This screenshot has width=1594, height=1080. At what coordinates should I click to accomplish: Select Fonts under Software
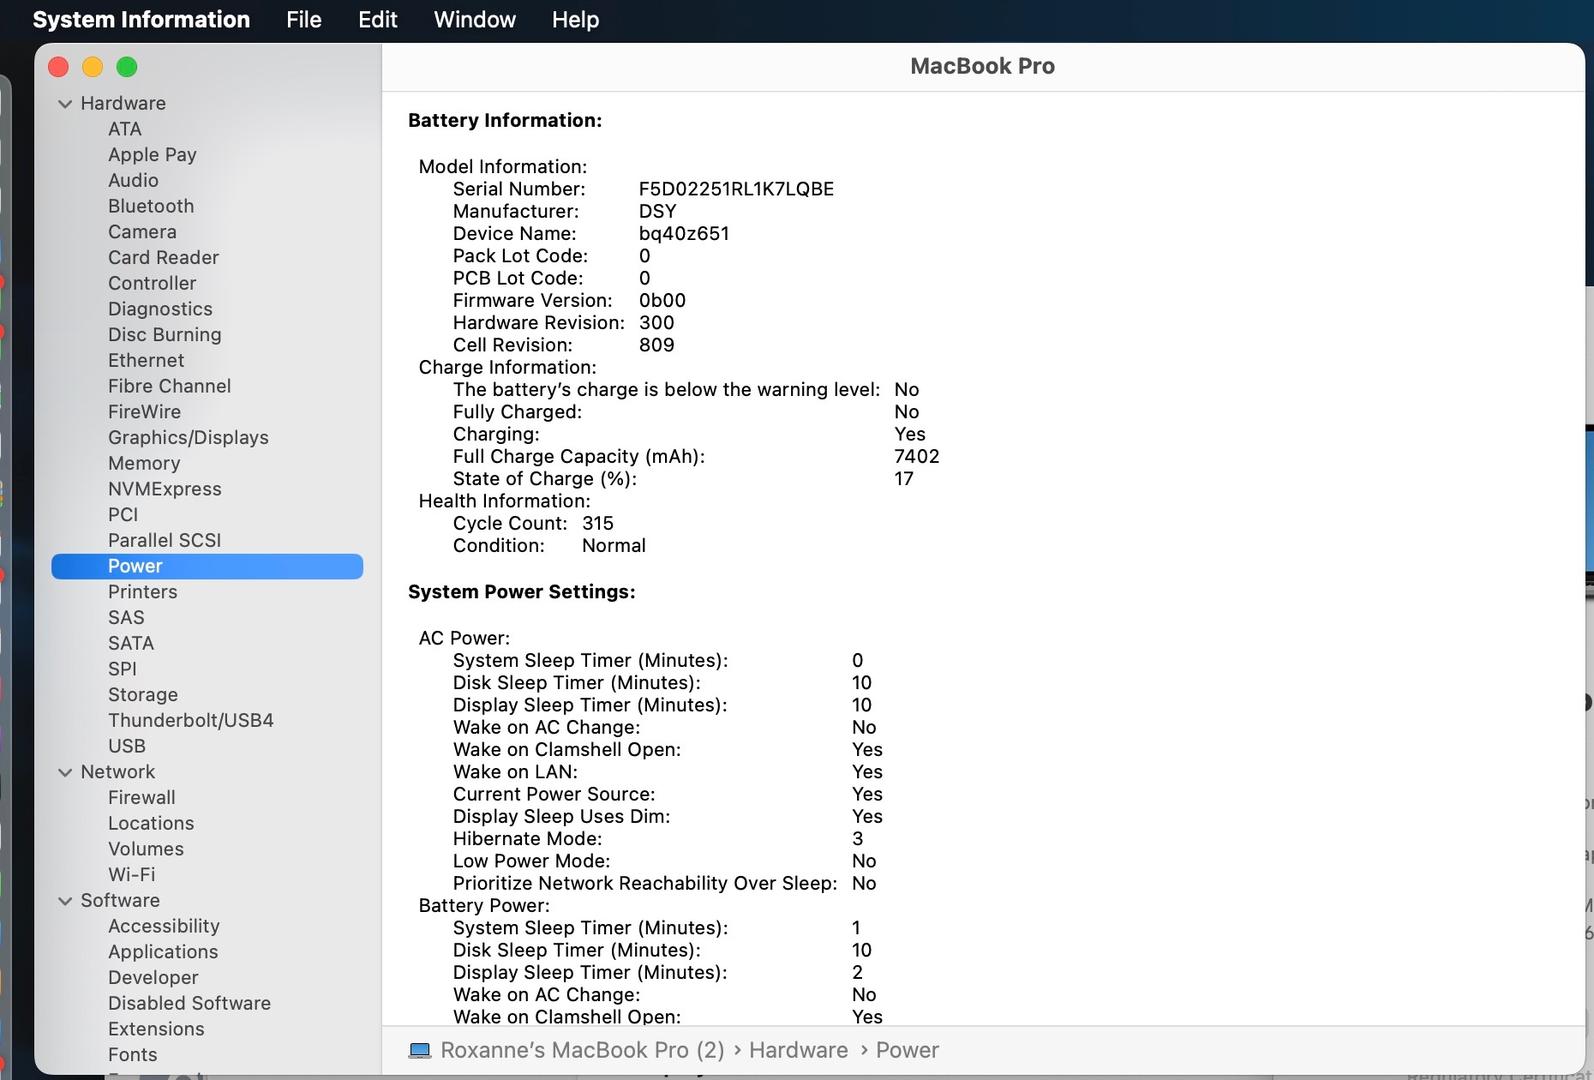pos(132,1055)
